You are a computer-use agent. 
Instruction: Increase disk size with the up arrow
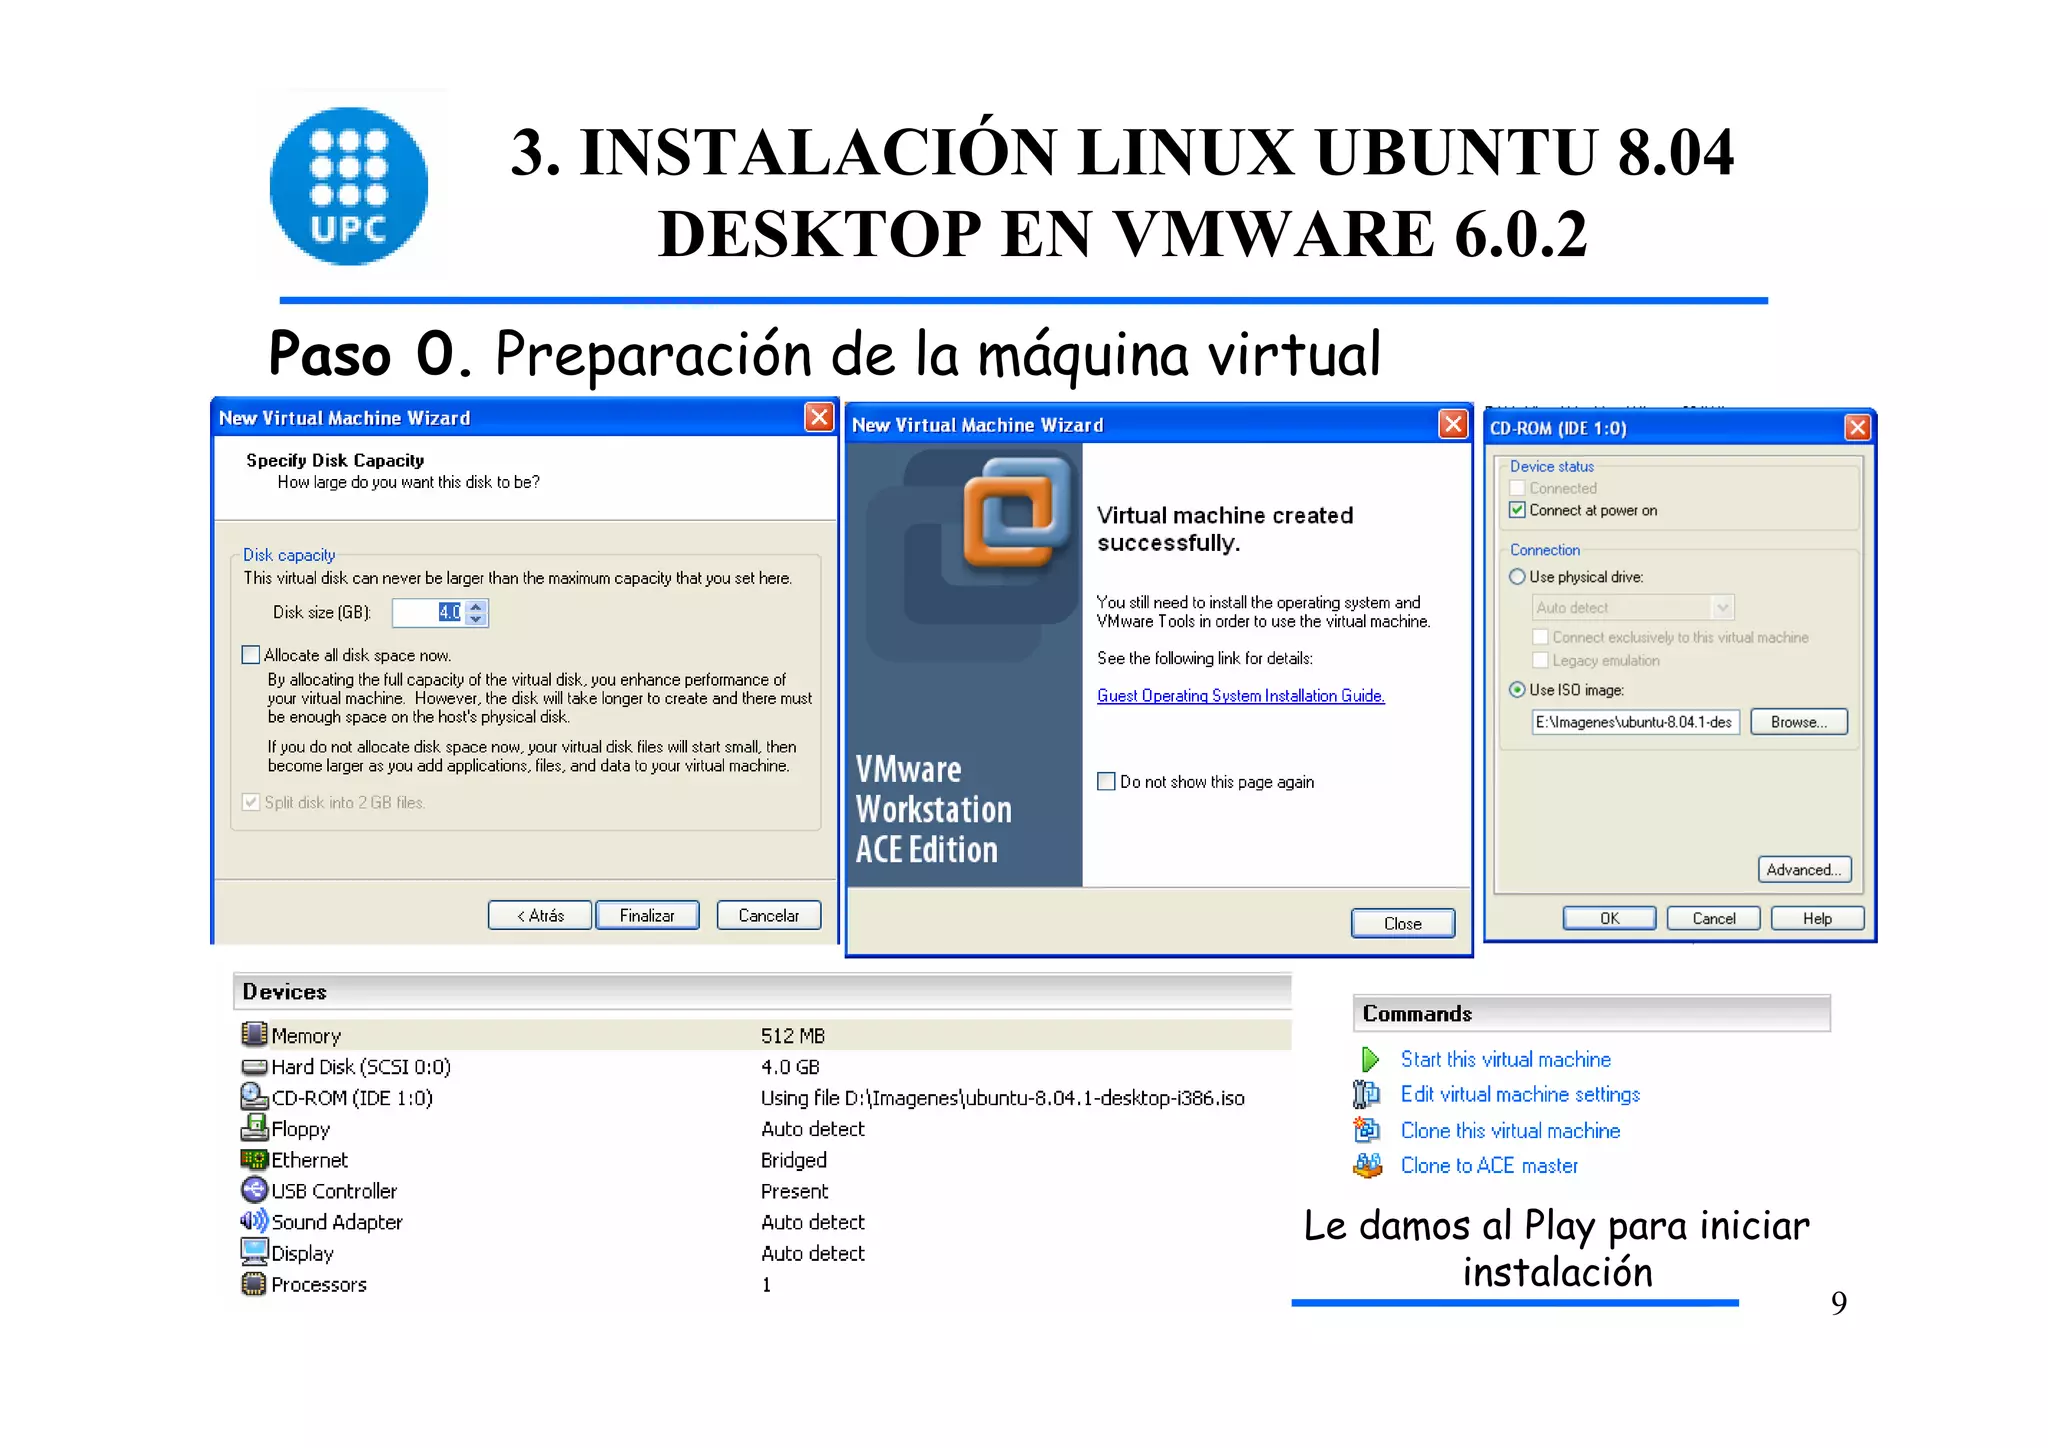pyautogui.click(x=477, y=606)
